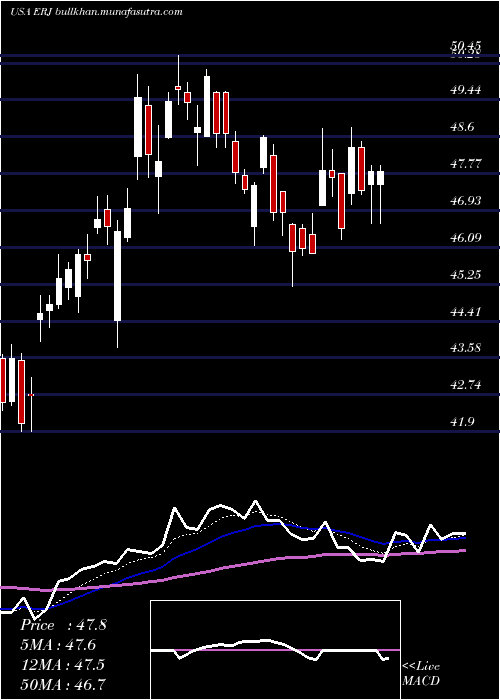Click the 46.93 price axis label

(x=466, y=201)
